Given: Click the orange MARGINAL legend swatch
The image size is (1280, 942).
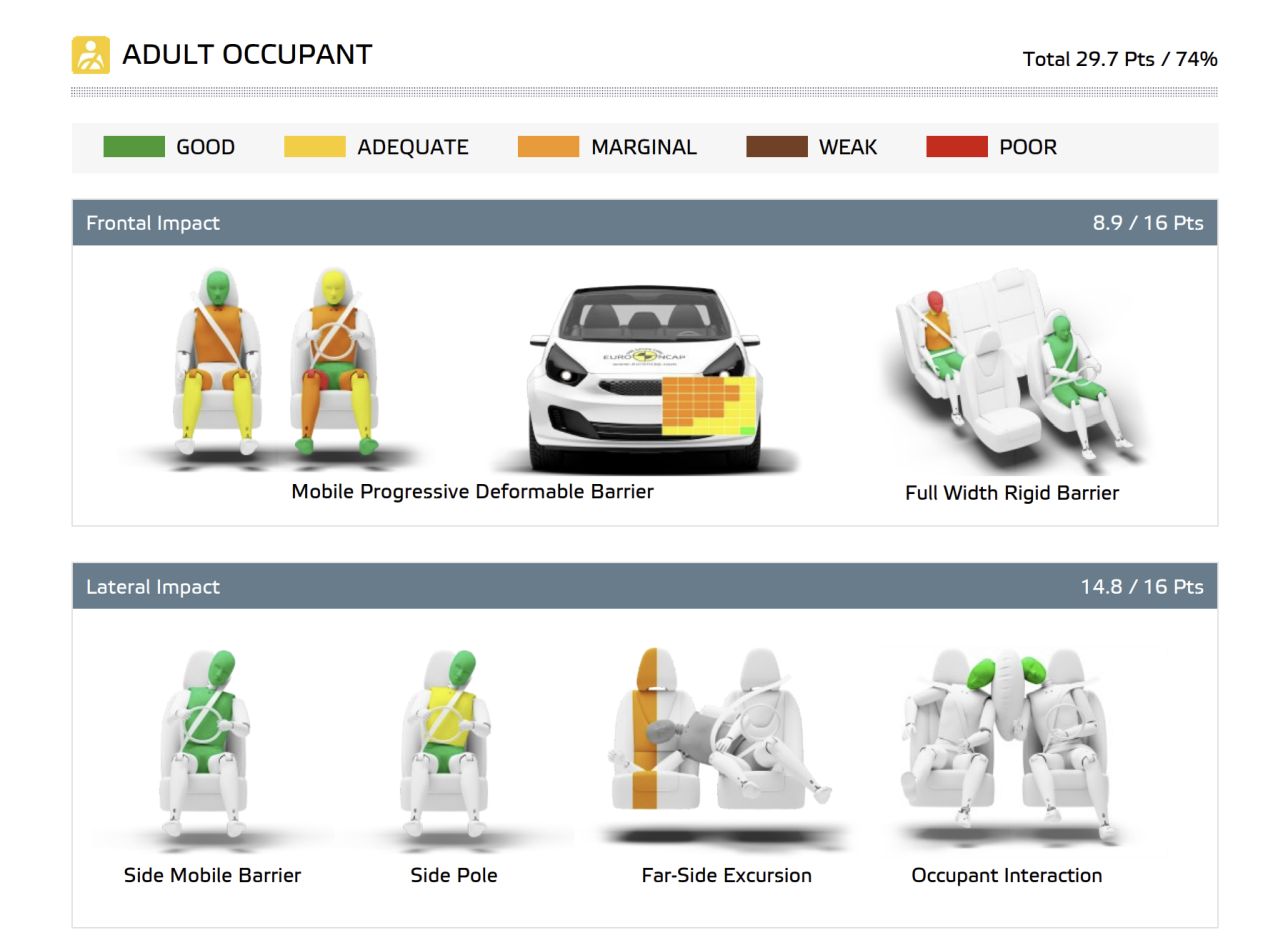Looking at the screenshot, I should (x=548, y=147).
